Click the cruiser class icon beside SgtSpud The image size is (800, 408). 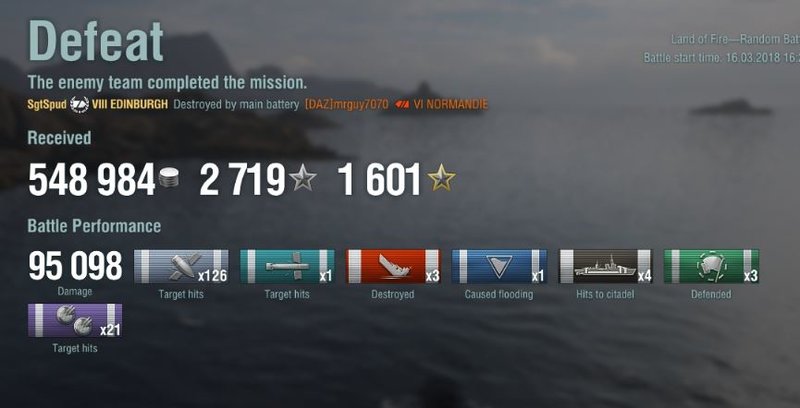pos(80,105)
